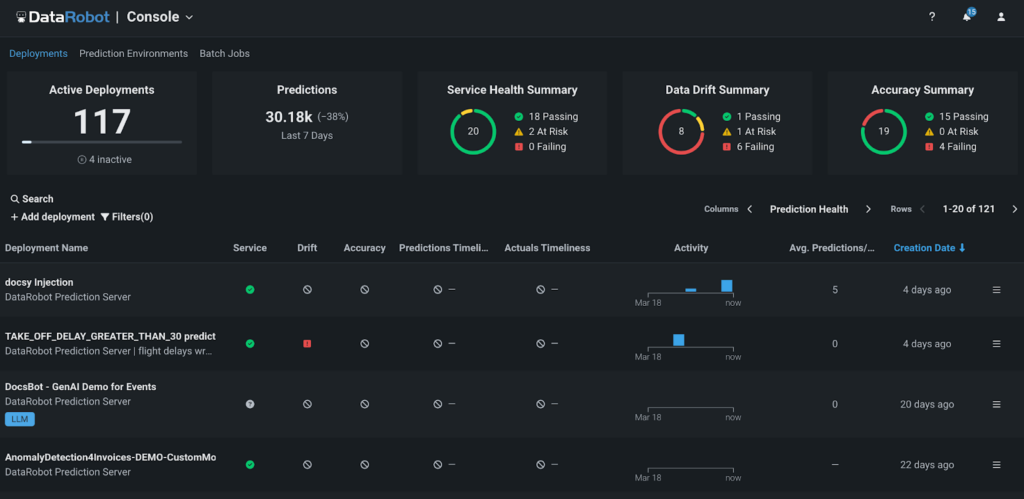This screenshot has width=1024, height=499.
Task: Open actions menu for TAKE_OFF_DELAY_GREATER_THAN_30 predict
Action: pos(997,344)
